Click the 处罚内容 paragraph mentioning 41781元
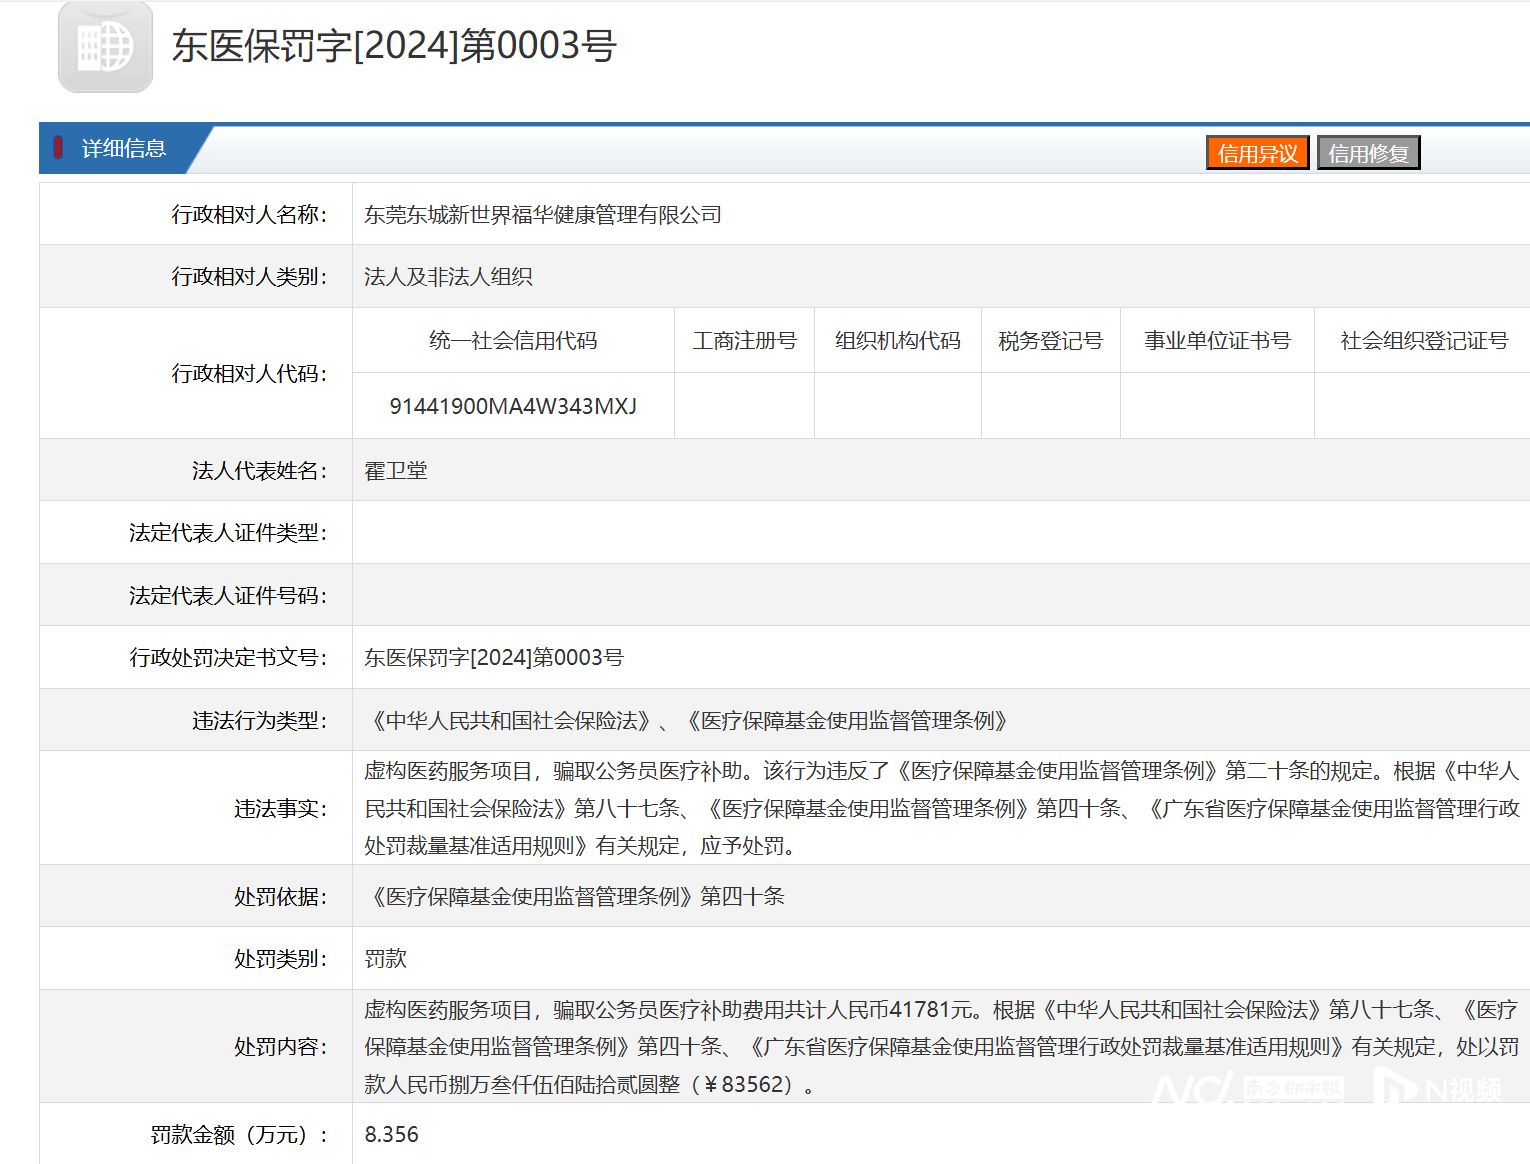 942,1047
